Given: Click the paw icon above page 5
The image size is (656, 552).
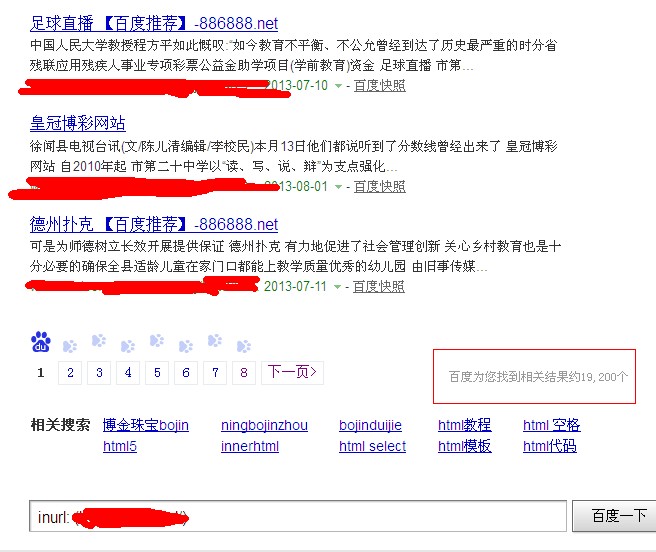Looking at the screenshot, I should tap(157, 341).
